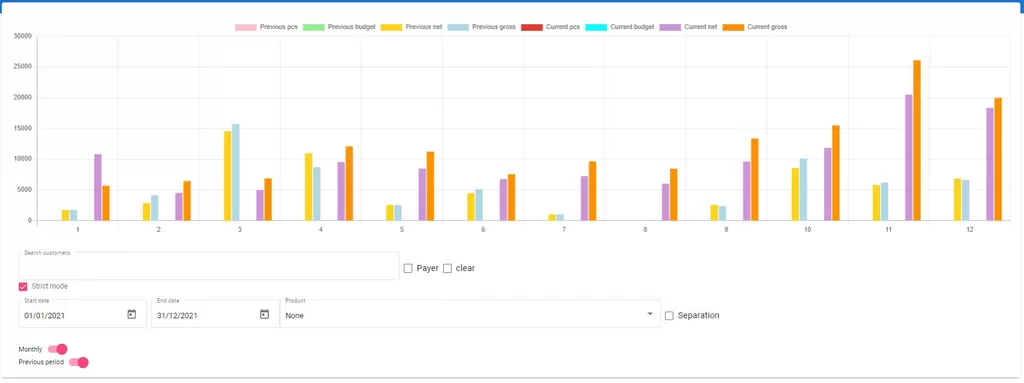Toggle Previous budget legend swatch
The height and width of the screenshot is (383, 1024).
click(x=313, y=27)
